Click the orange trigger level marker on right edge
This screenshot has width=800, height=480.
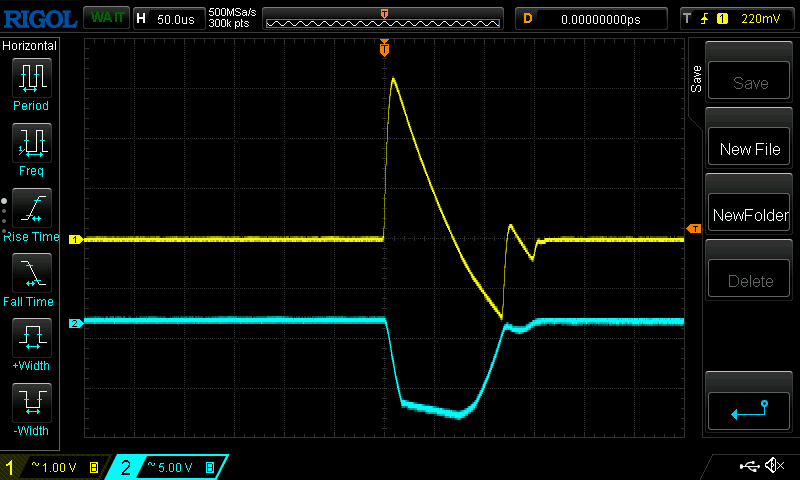[693, 229]
